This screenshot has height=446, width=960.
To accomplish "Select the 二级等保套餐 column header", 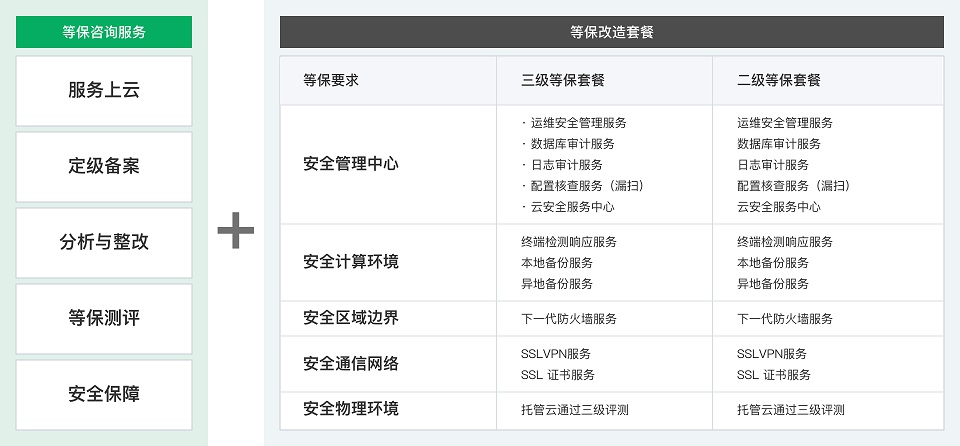I will (779, 80).
